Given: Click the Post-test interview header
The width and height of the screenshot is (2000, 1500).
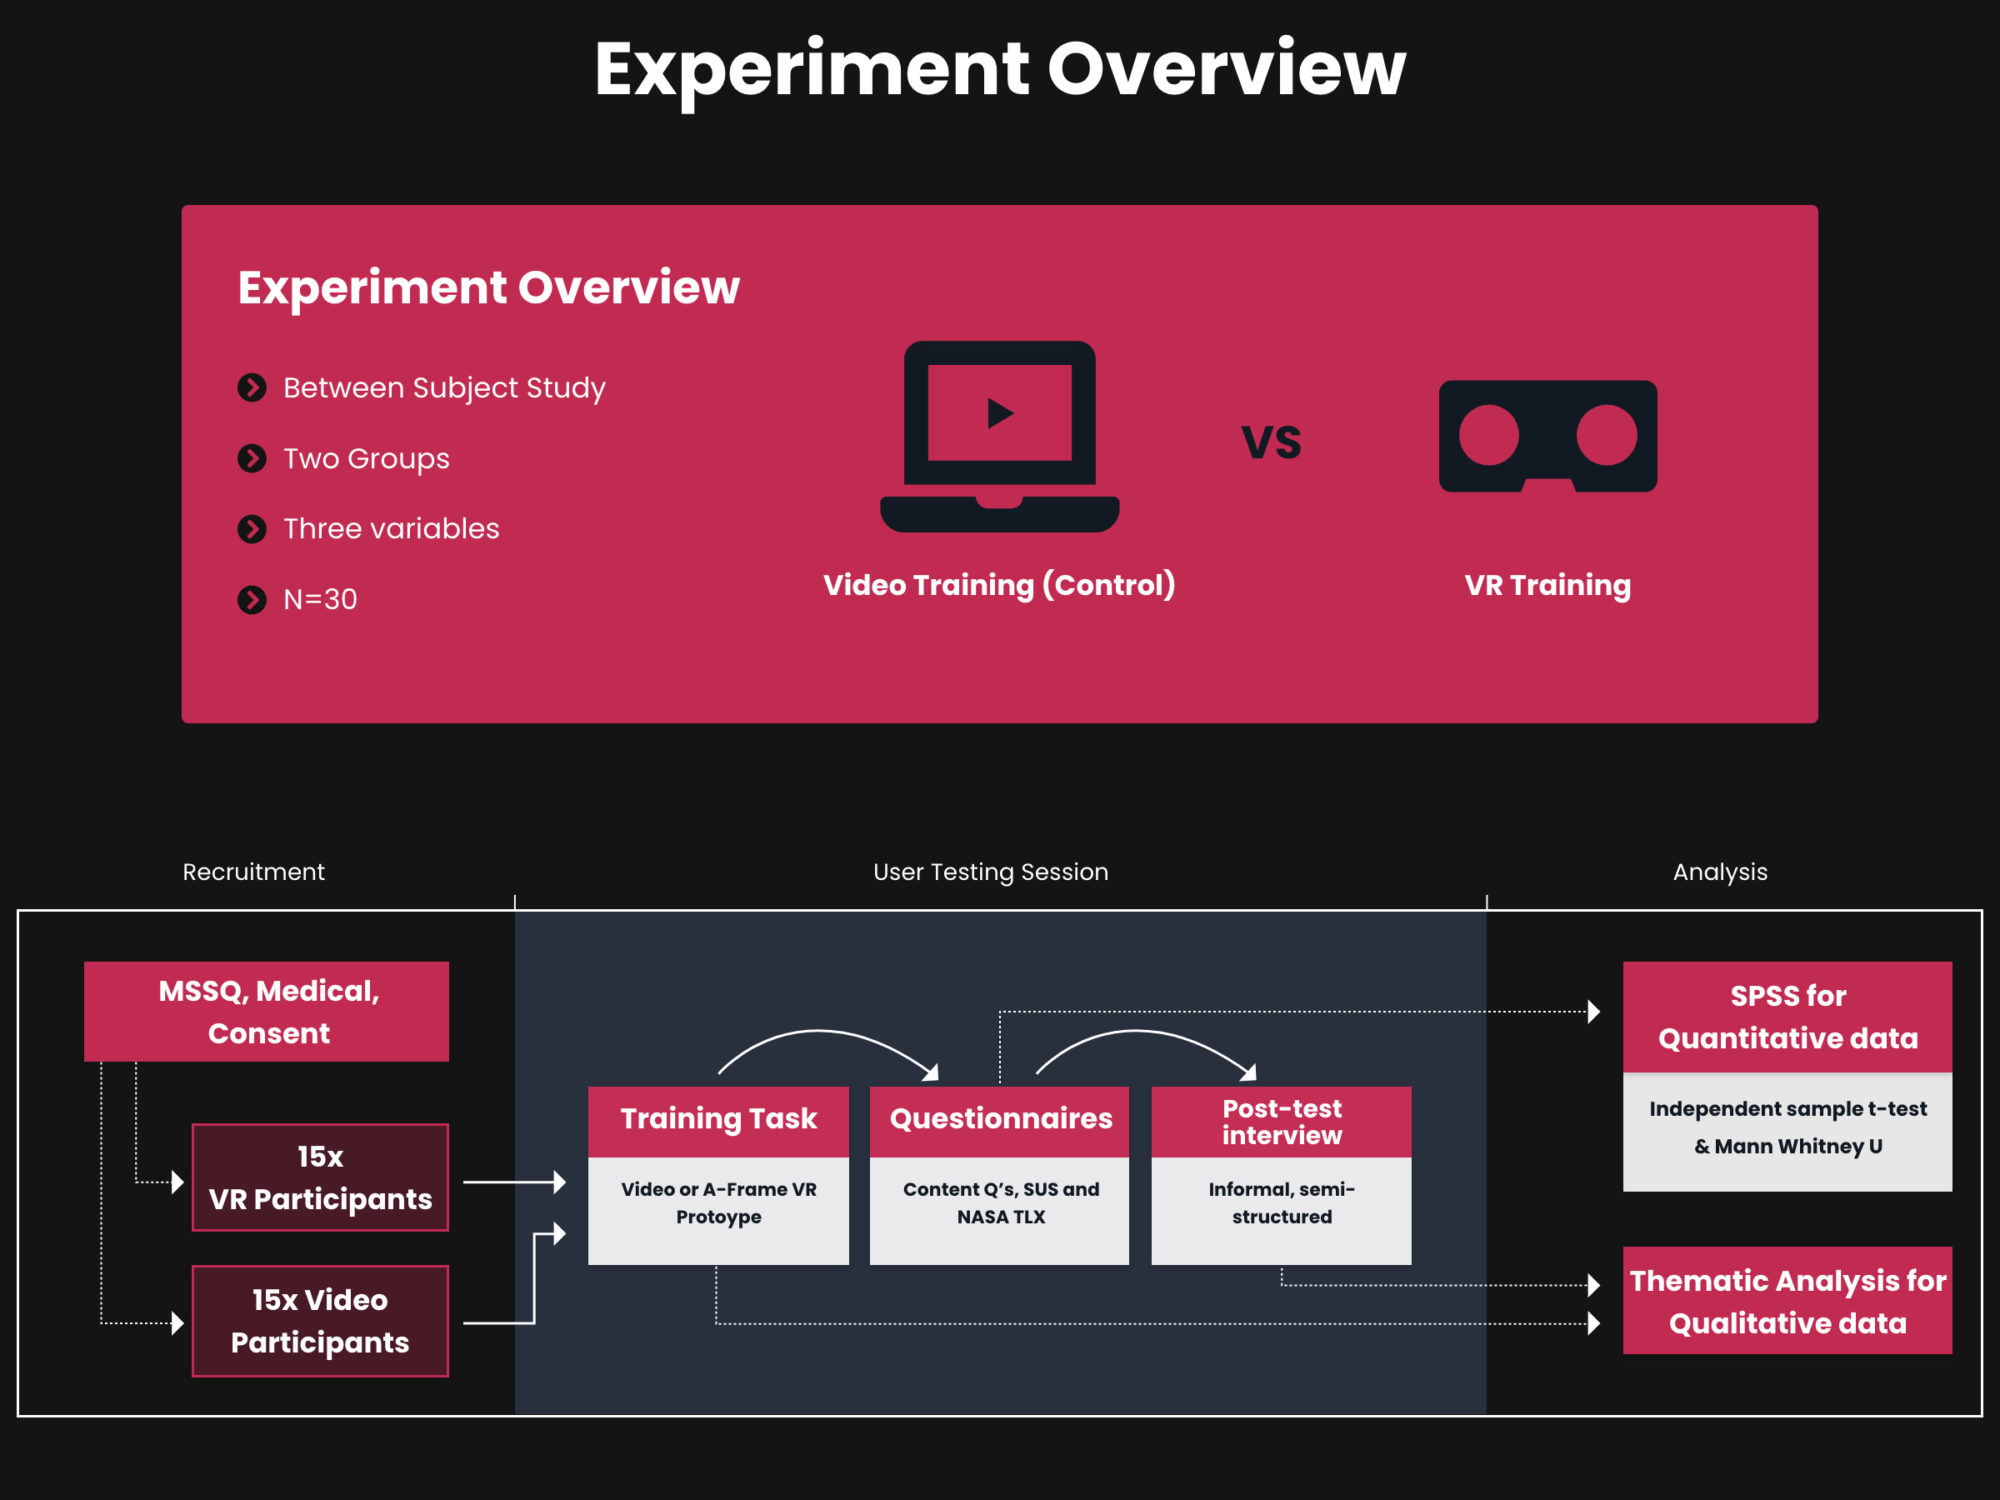Looking at the screenshot, I should [1281, 1121].
